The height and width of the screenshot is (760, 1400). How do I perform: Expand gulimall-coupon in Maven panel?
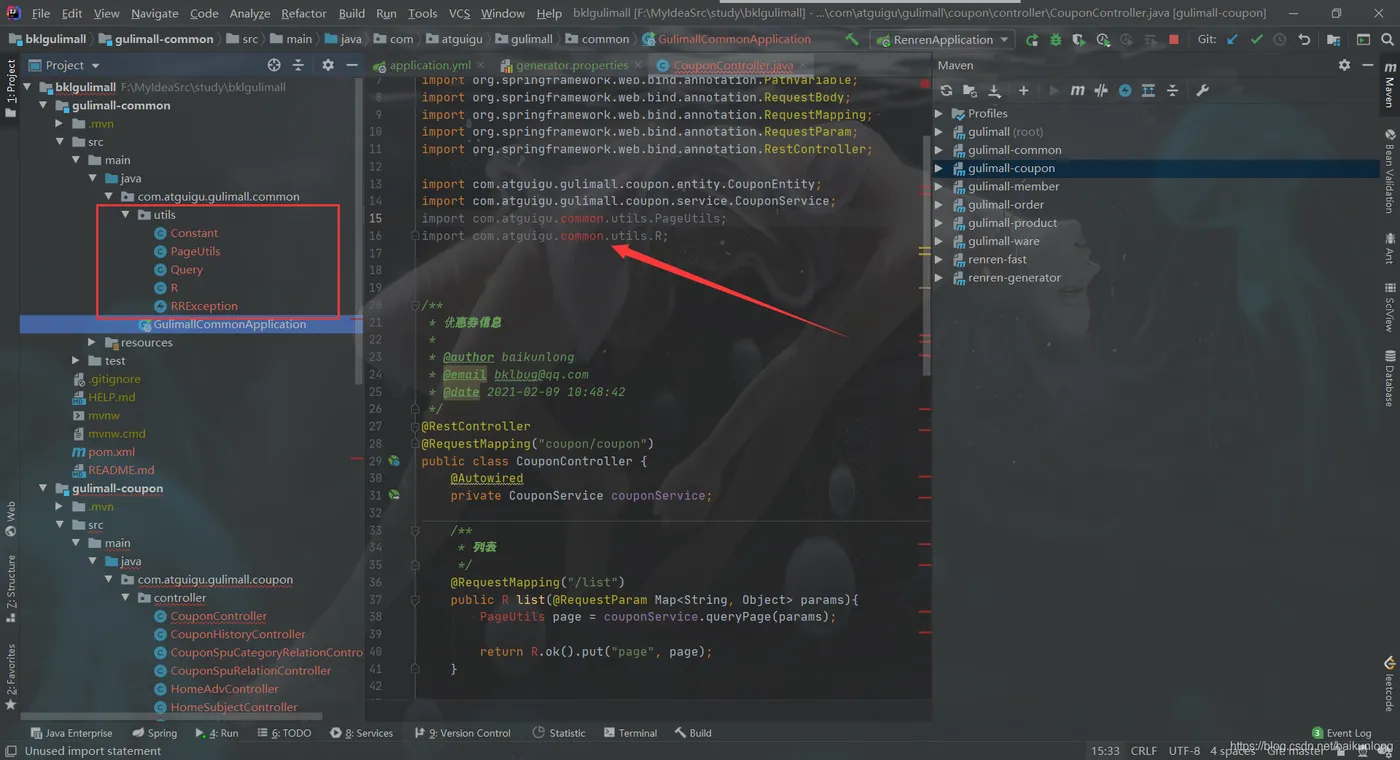(939, 168)
